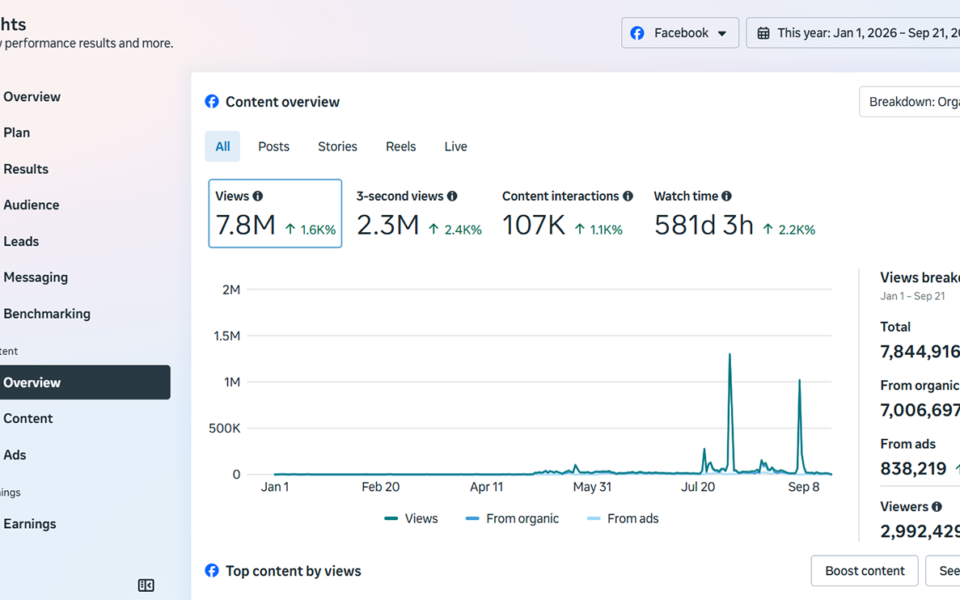Screen dimensions: 960x600
Task: Switch to the Reels tab
Action: pyautogui.click(x=401, y=146)
